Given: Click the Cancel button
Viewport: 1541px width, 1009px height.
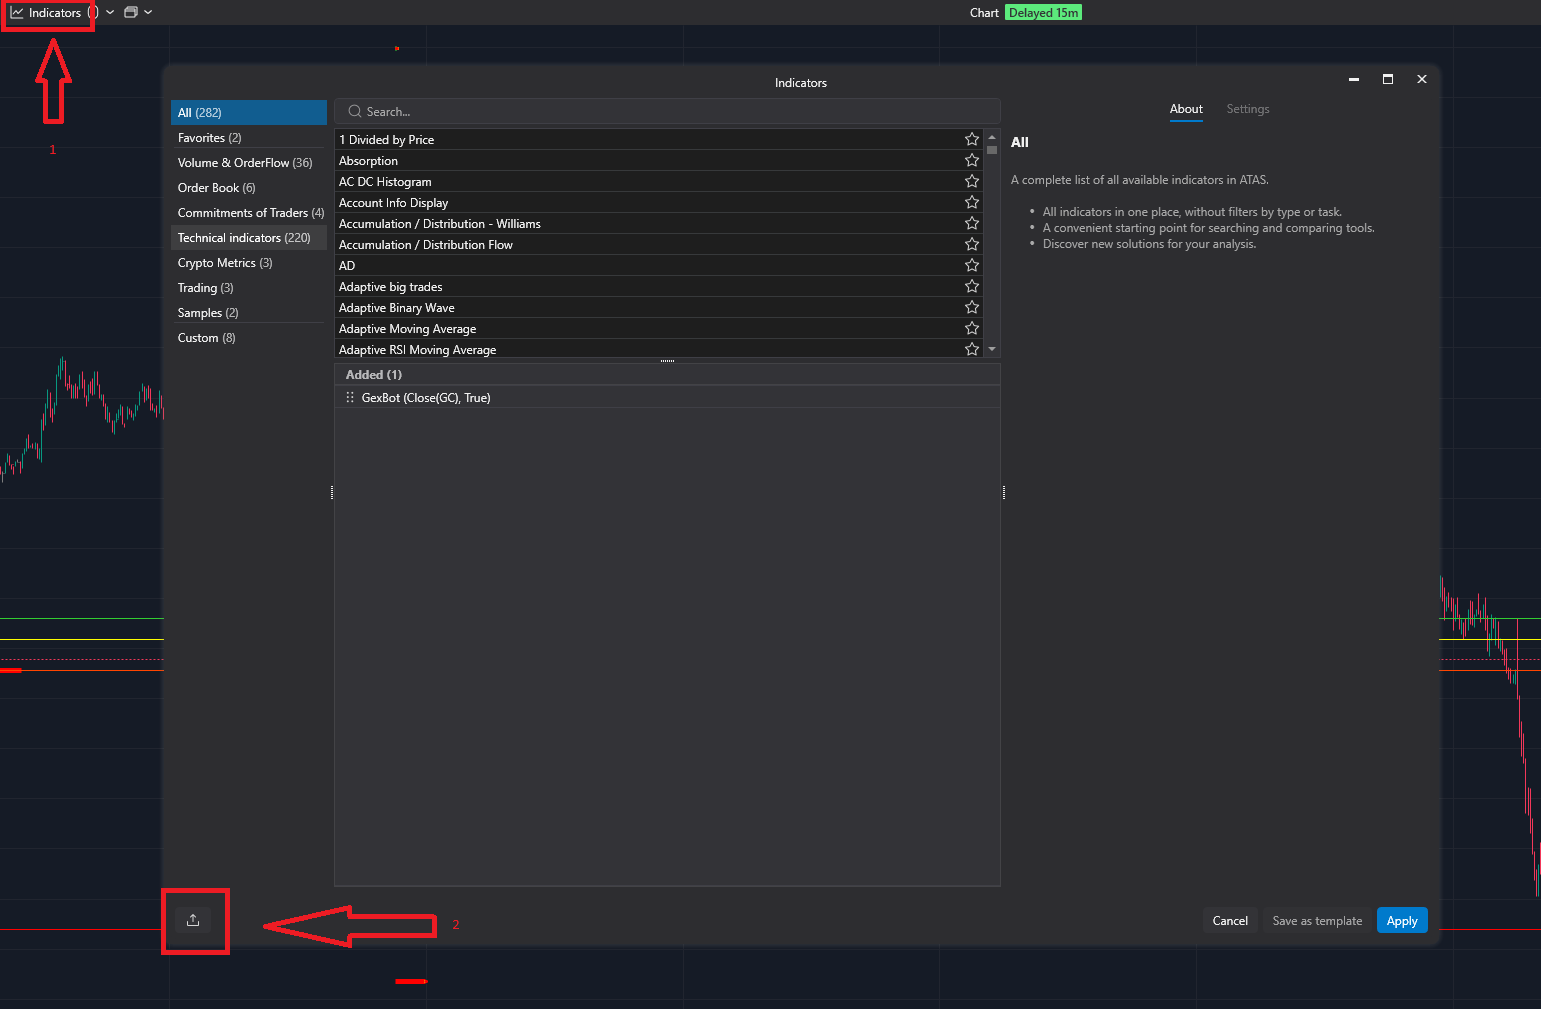Looking at the screenshot, I should click(x=1230, y=921).
